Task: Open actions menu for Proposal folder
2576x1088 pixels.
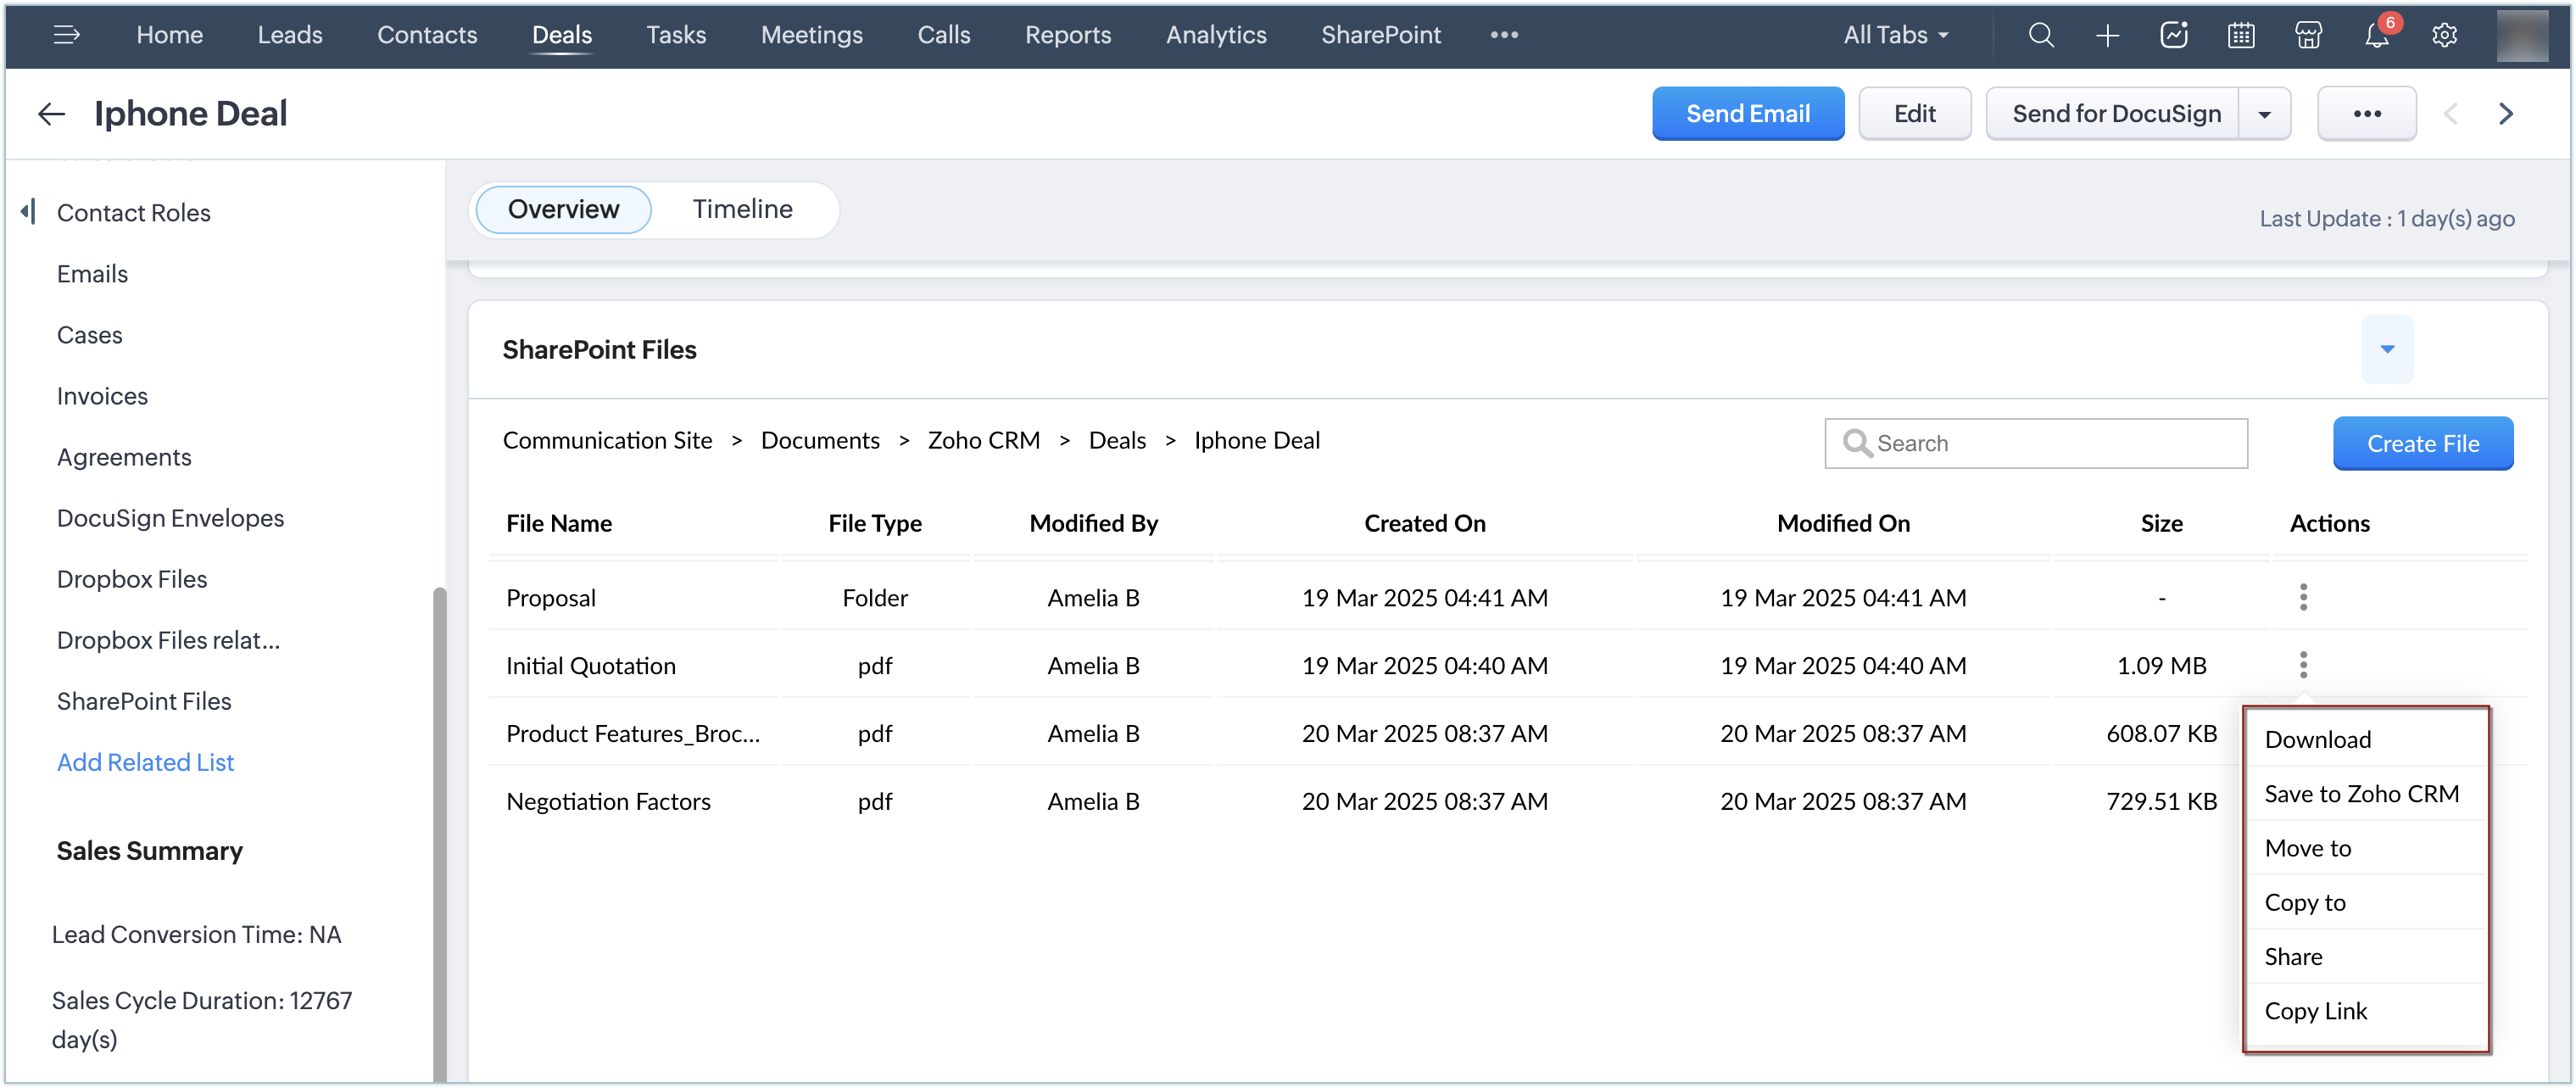Action: (x=2303, y=597)
